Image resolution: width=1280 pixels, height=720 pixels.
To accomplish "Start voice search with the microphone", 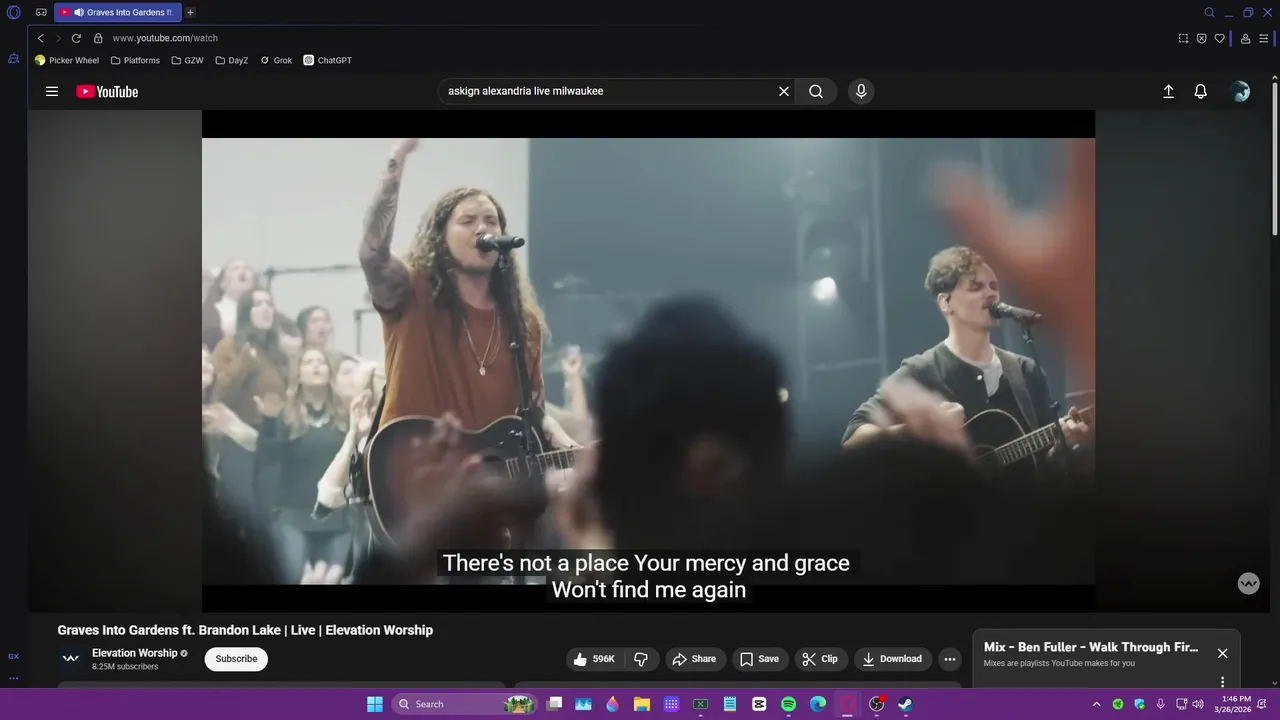I will (861, 91).
